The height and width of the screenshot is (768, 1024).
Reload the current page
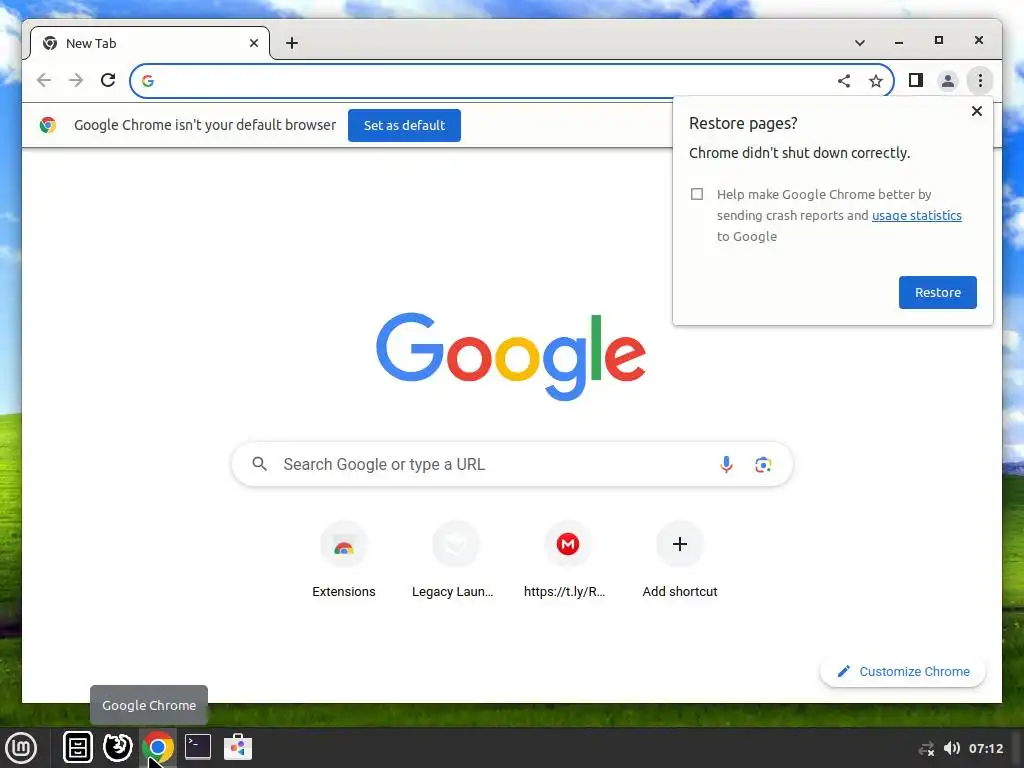point(108,80)
